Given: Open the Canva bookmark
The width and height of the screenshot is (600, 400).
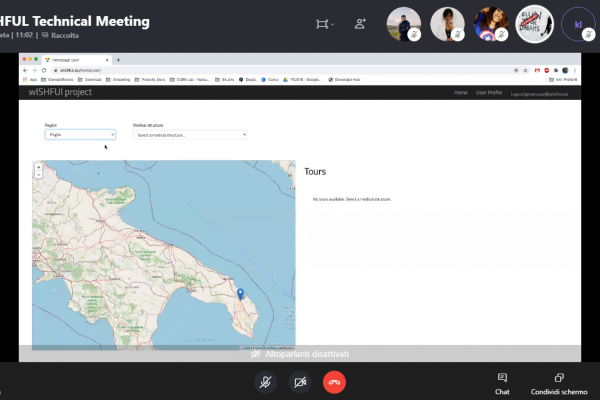Looking at the screenshot, I should tap(270, 80).
